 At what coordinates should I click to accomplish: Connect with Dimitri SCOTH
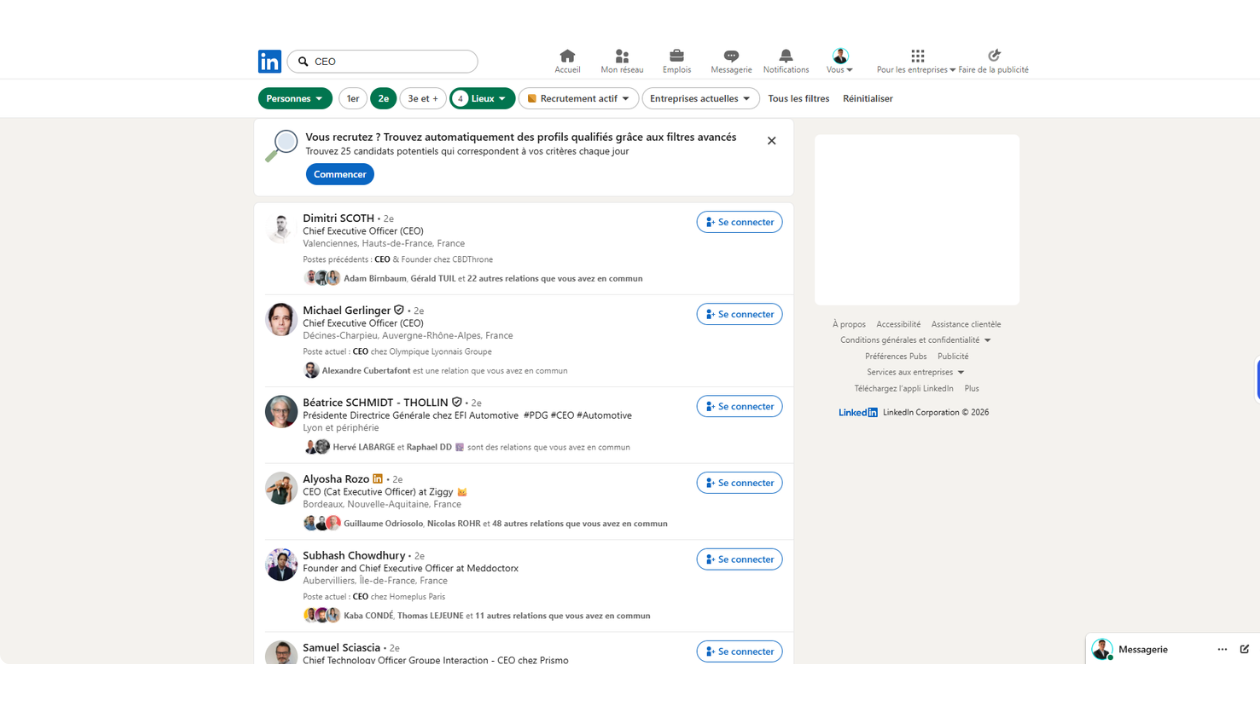pyautogui.click(x=739, y=222)
